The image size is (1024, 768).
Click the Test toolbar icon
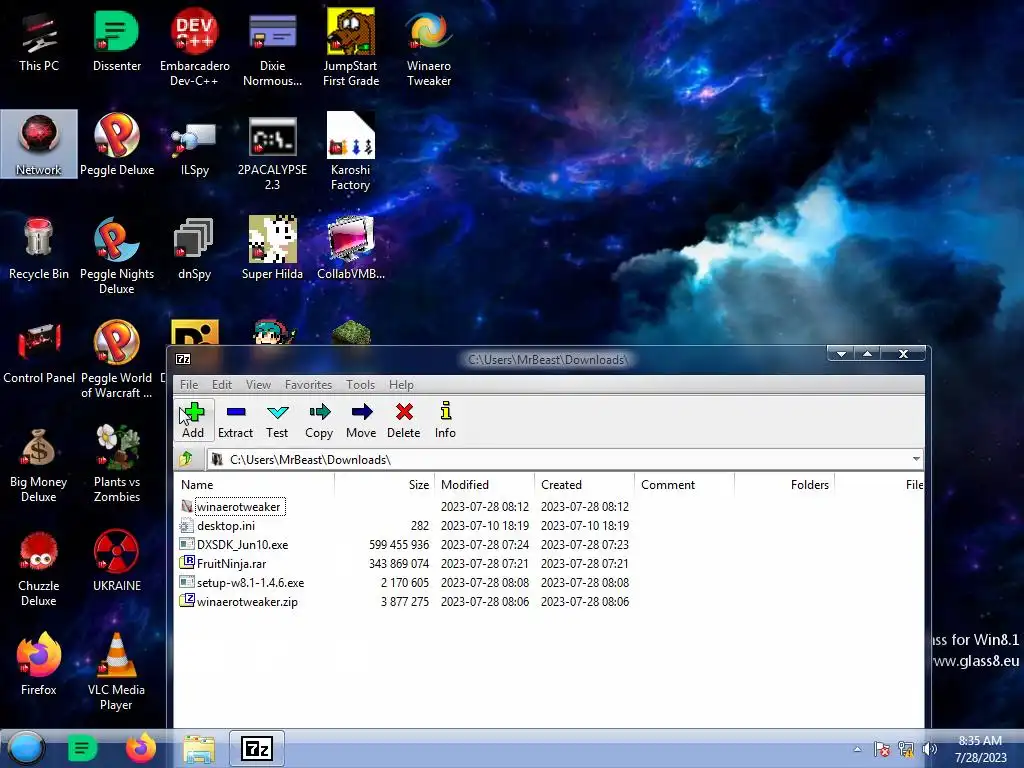[x=277, y=420]
